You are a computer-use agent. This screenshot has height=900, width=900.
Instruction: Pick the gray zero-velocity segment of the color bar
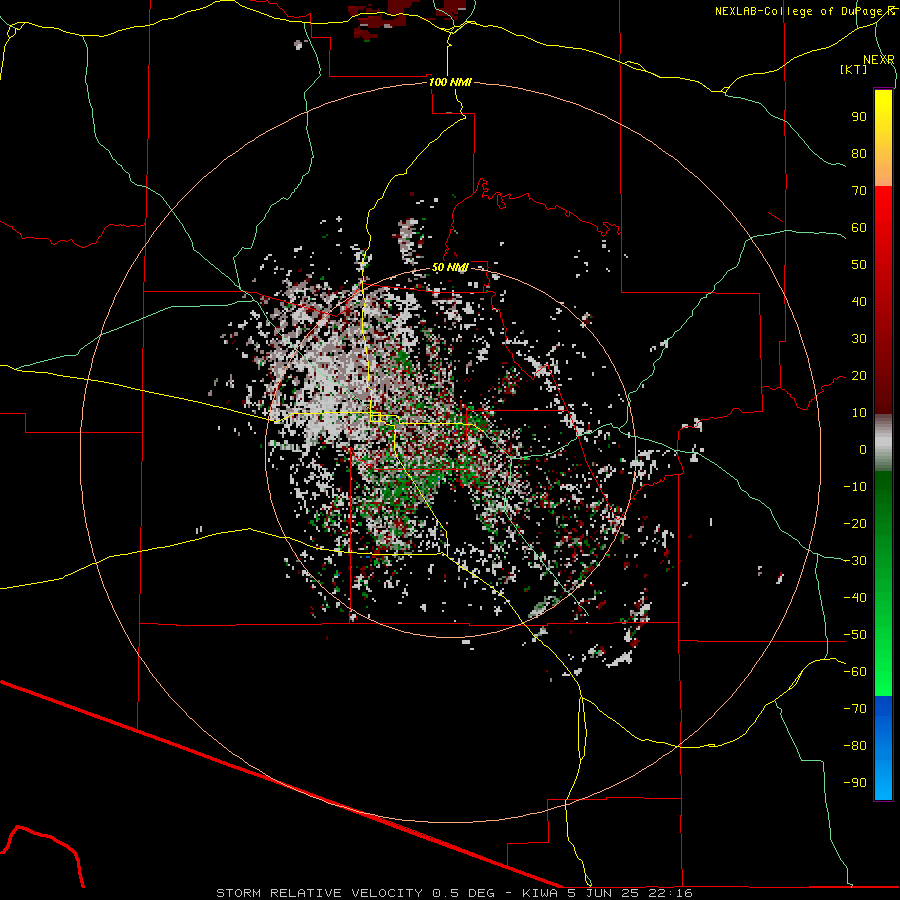point(883,442)
